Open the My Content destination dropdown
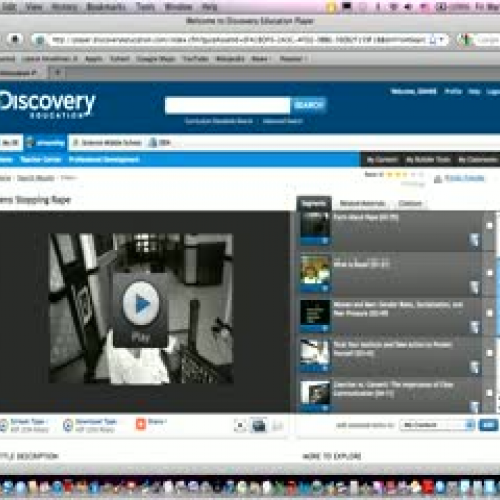The width and height of the screenshot is (500, 500). click(x=437, y=425)
